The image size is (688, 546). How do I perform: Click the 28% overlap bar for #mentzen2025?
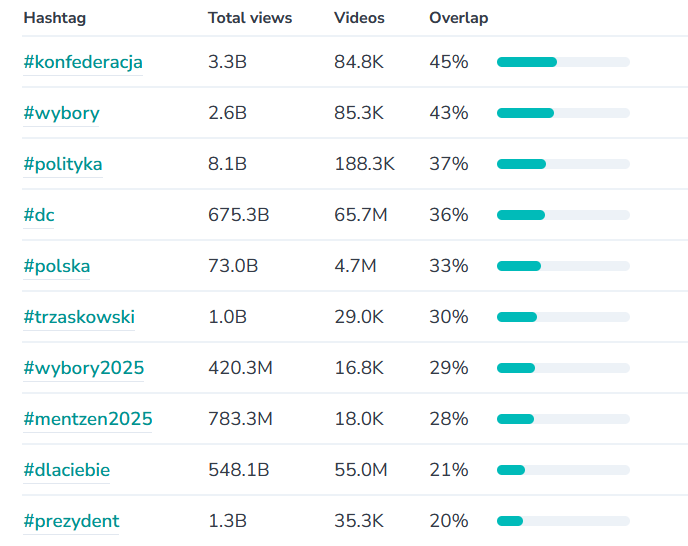tap(563, 419)
